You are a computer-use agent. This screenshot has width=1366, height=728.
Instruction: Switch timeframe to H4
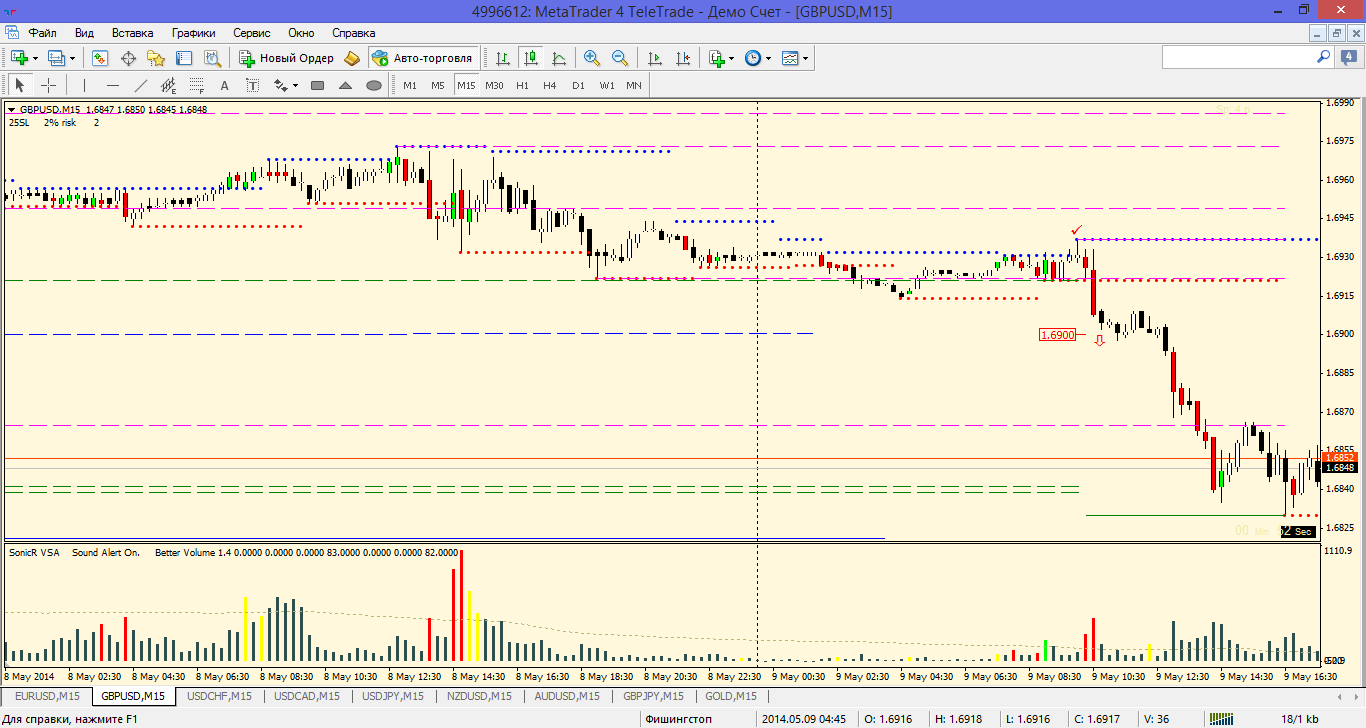click(x=550, y=85)
